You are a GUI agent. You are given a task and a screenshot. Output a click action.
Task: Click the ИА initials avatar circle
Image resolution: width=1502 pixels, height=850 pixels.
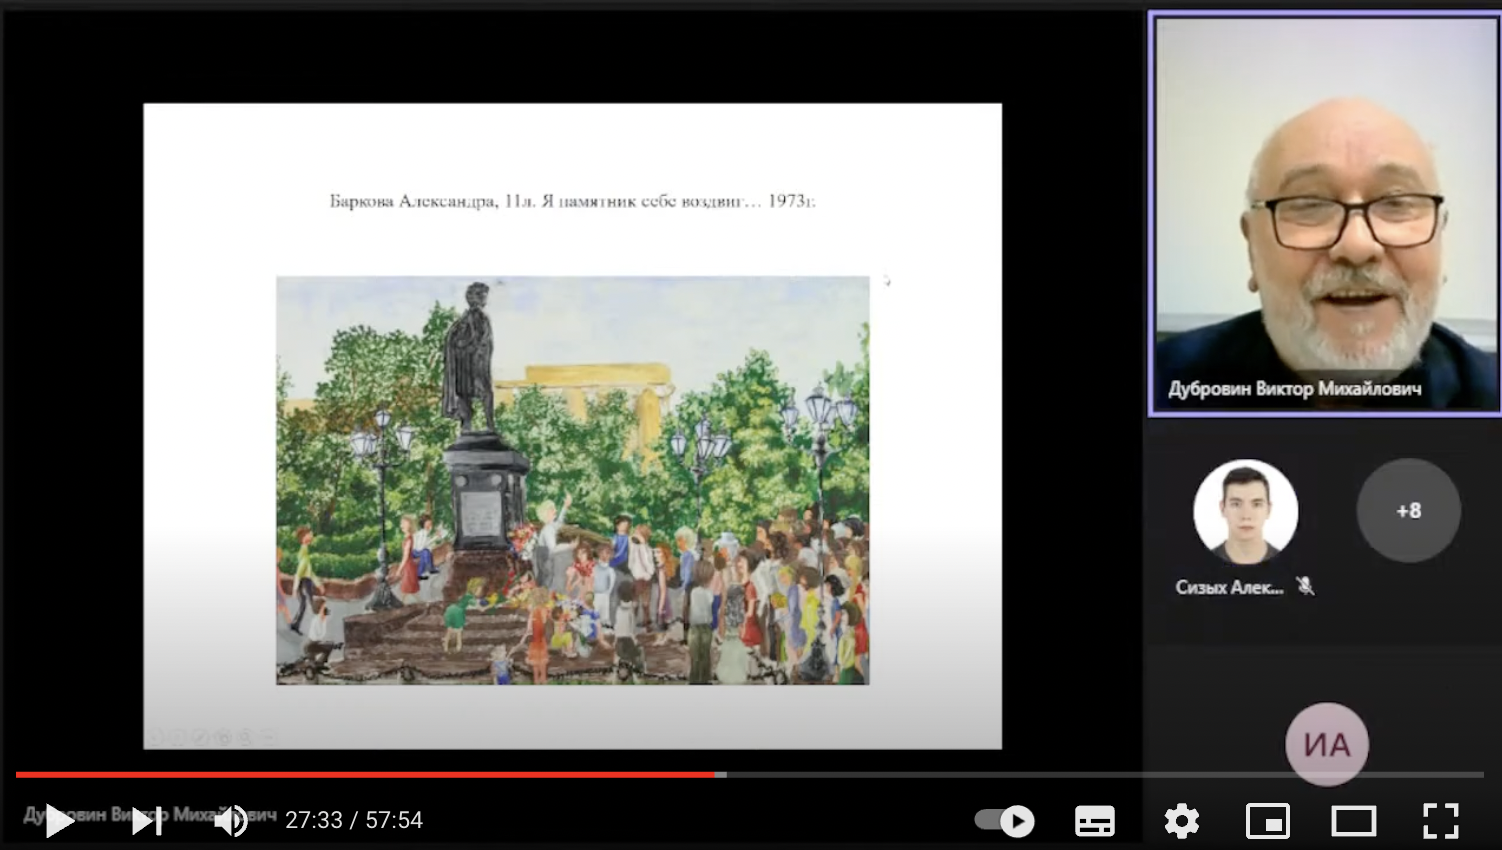(1326, 744)
